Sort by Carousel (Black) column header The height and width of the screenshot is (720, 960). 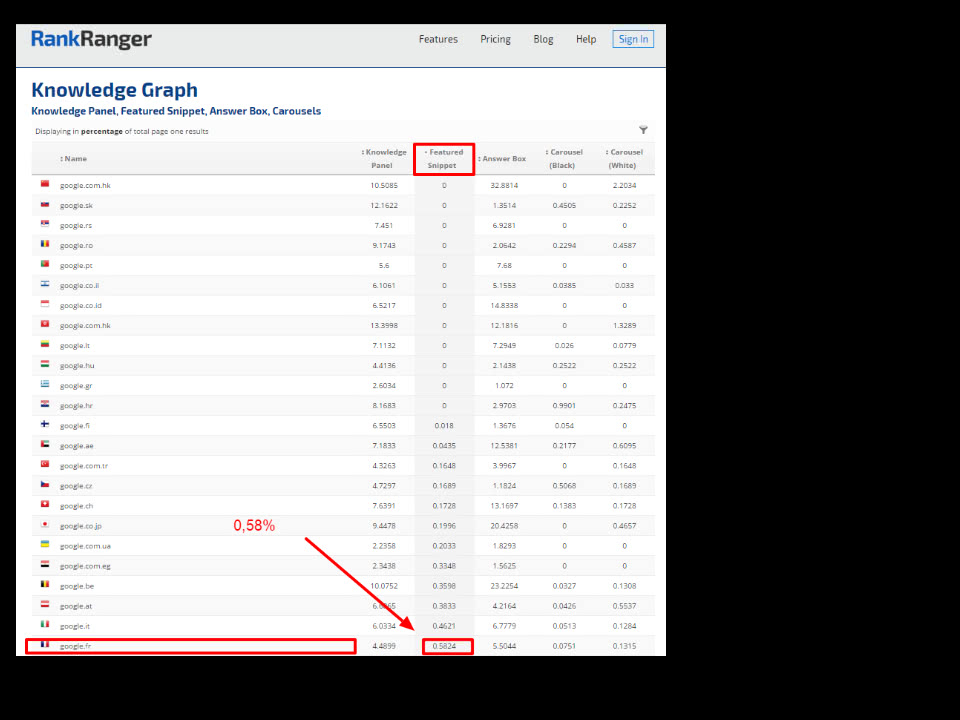point(564,159)
